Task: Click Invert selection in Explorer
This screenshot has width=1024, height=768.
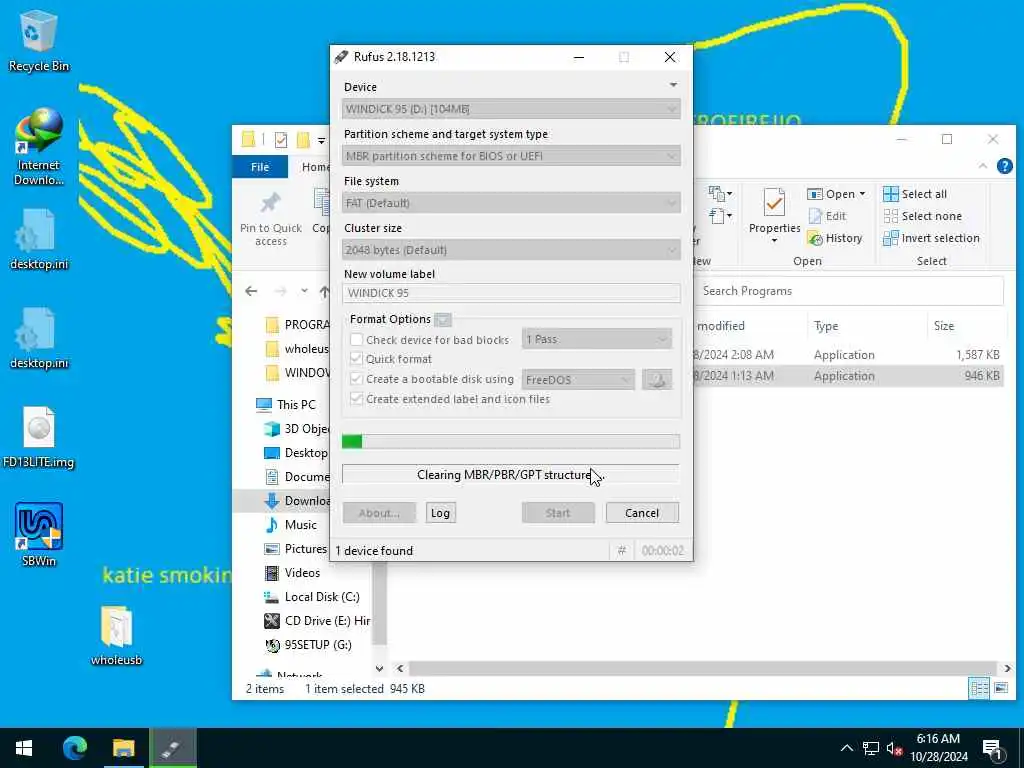Action: (x=931, y=238)
